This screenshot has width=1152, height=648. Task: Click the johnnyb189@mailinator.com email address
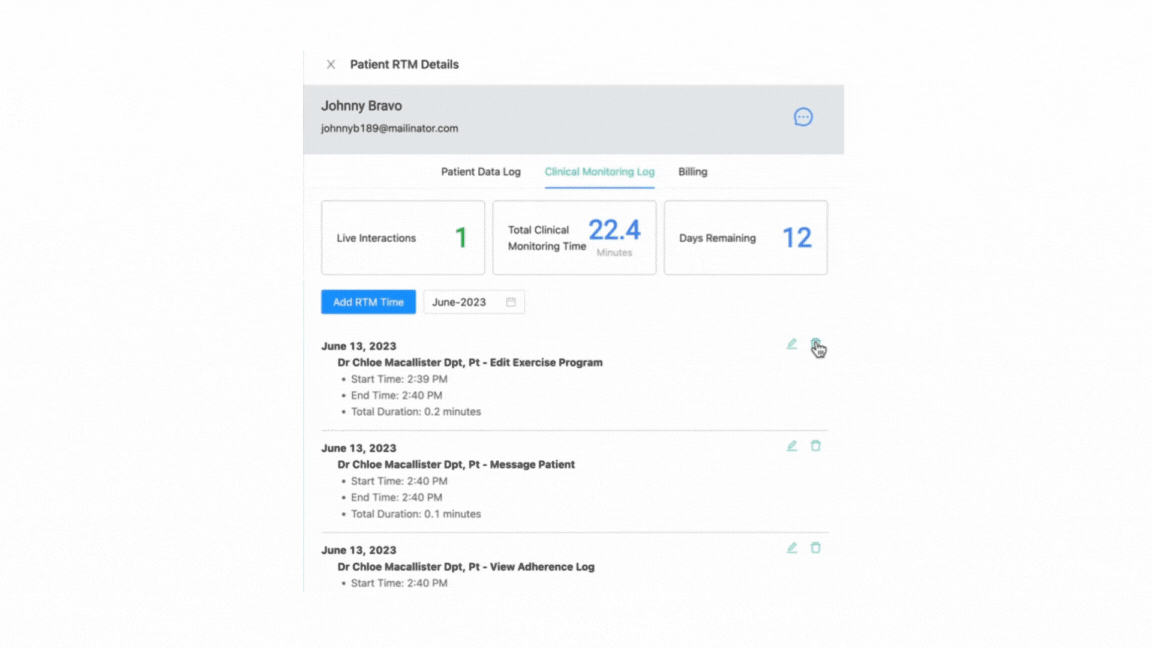pyautogui.click(x=389, y=129)
